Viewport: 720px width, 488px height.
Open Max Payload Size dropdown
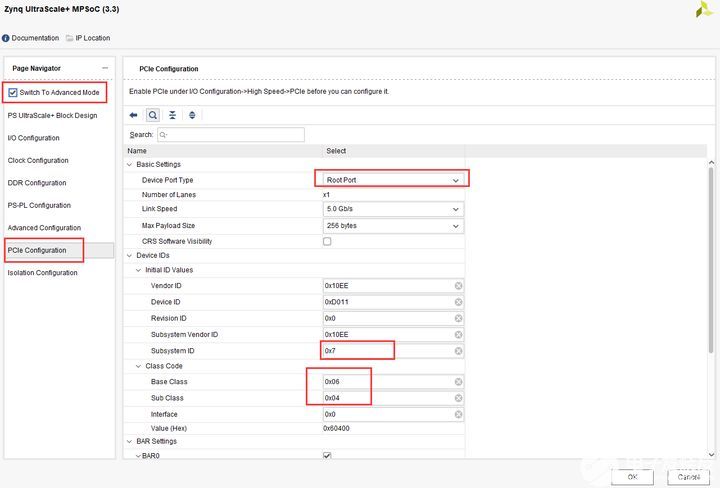(393, 226)
